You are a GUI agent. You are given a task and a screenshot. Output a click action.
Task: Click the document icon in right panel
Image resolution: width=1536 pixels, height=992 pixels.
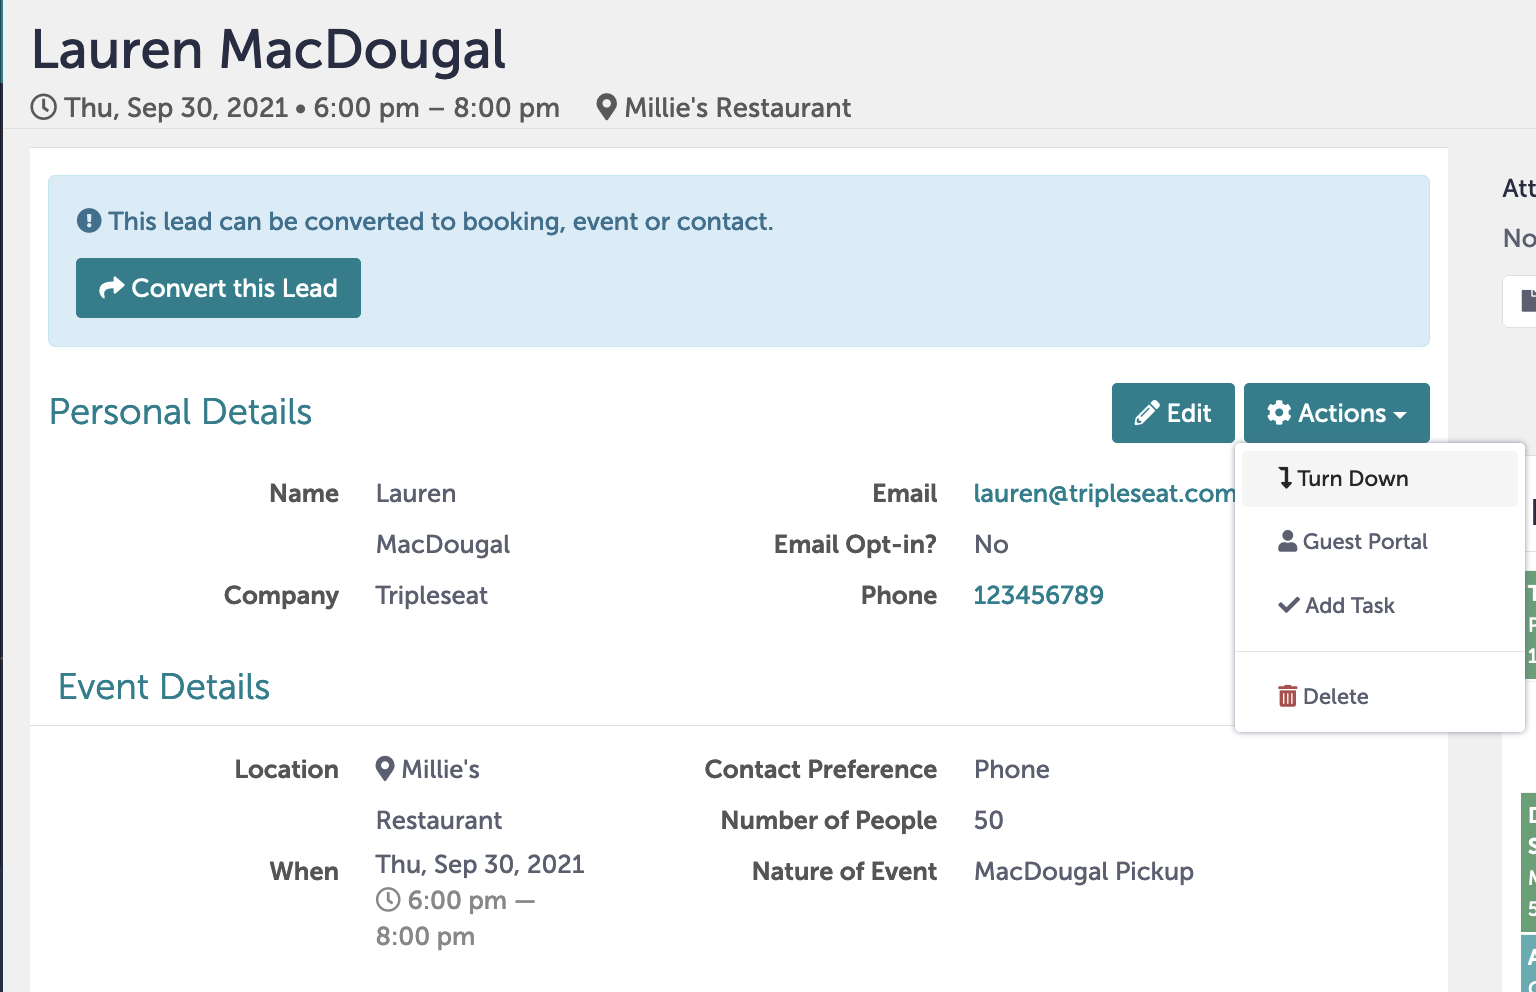click(1528, 301)
